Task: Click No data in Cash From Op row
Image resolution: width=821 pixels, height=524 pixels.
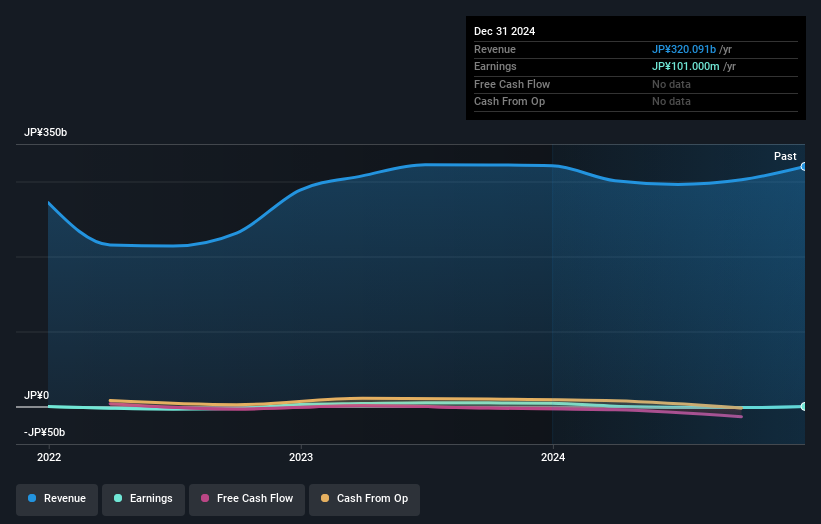Action: click(x=671, y=102)
